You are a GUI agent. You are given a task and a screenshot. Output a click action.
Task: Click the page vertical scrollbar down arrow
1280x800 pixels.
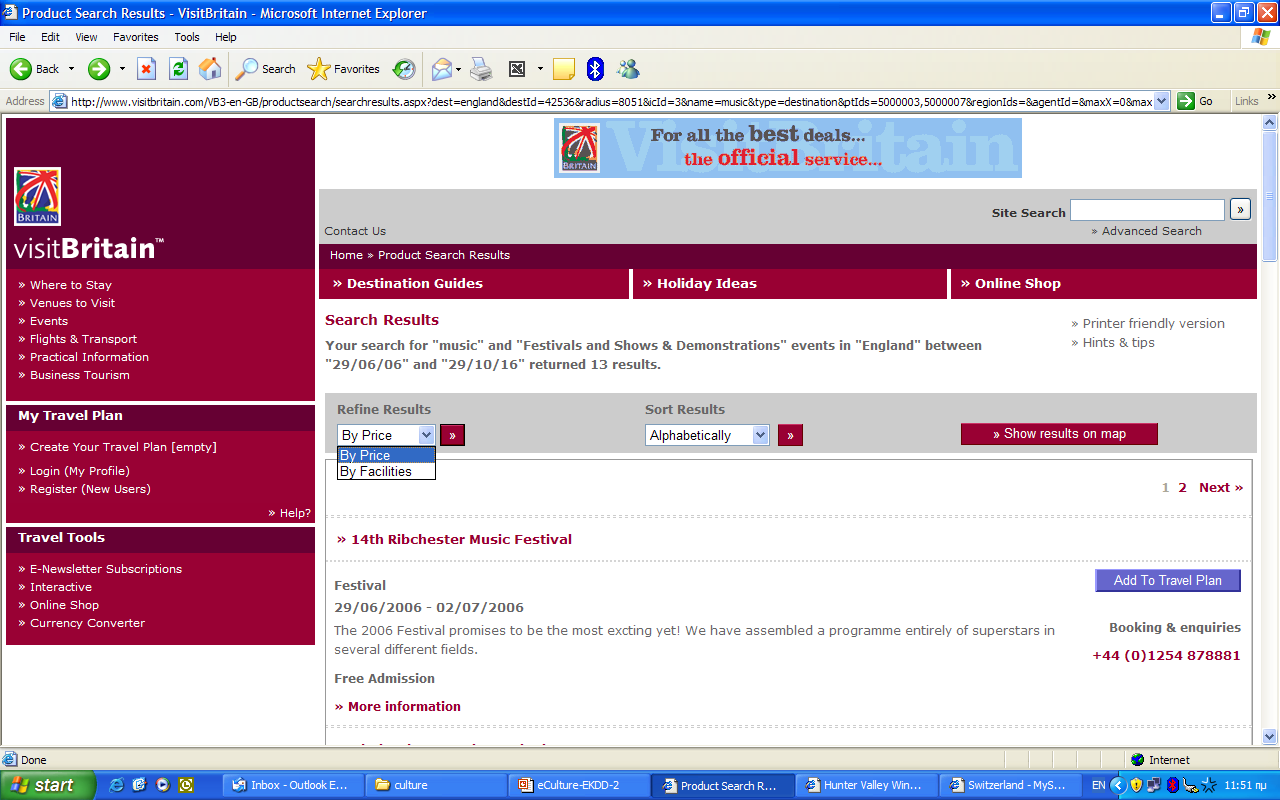(x=1270, y=736)
